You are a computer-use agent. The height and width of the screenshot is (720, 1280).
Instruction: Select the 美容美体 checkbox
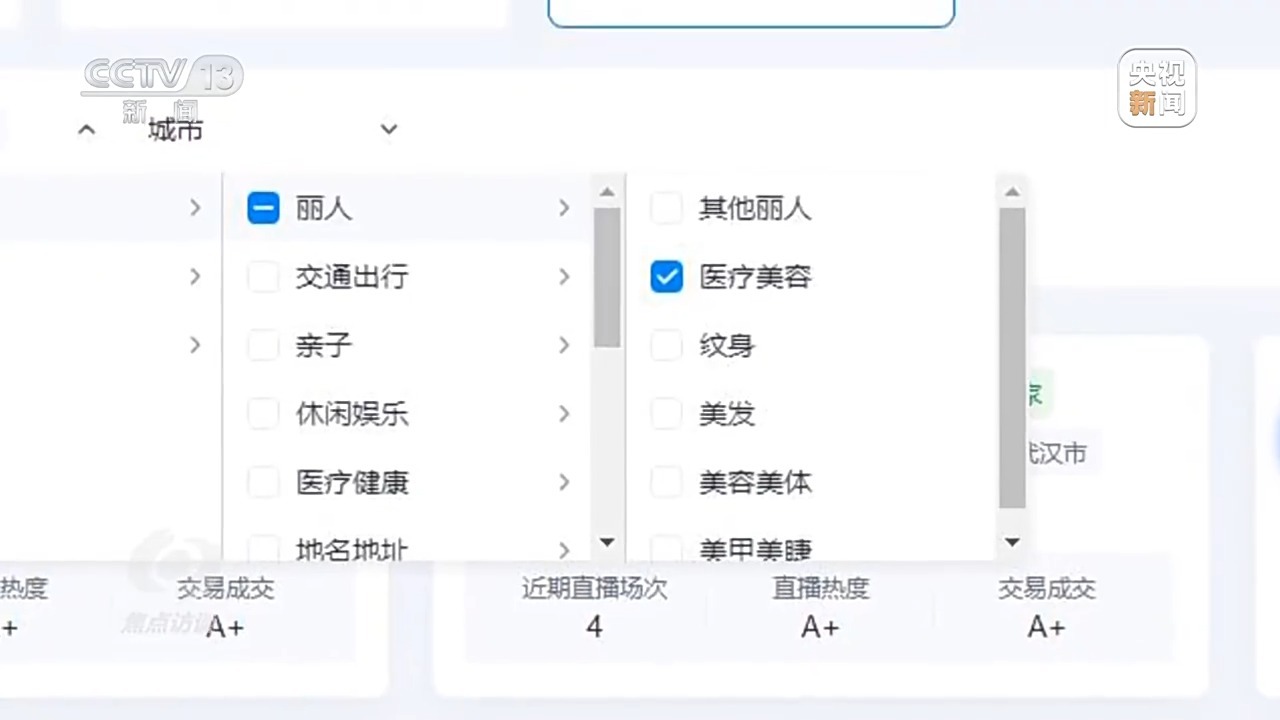pos(666,482)
